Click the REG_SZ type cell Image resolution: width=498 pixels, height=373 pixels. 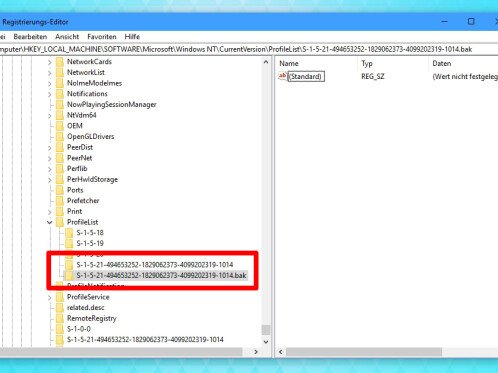[373, 77]
